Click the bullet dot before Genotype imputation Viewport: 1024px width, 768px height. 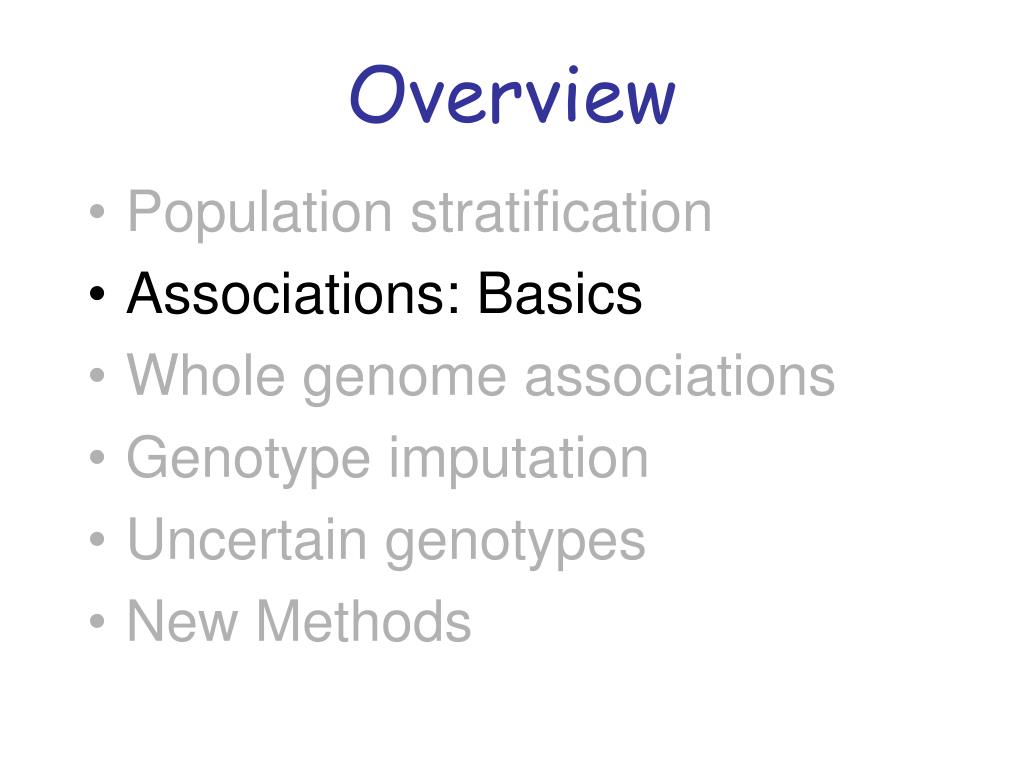tap(97, 457)
